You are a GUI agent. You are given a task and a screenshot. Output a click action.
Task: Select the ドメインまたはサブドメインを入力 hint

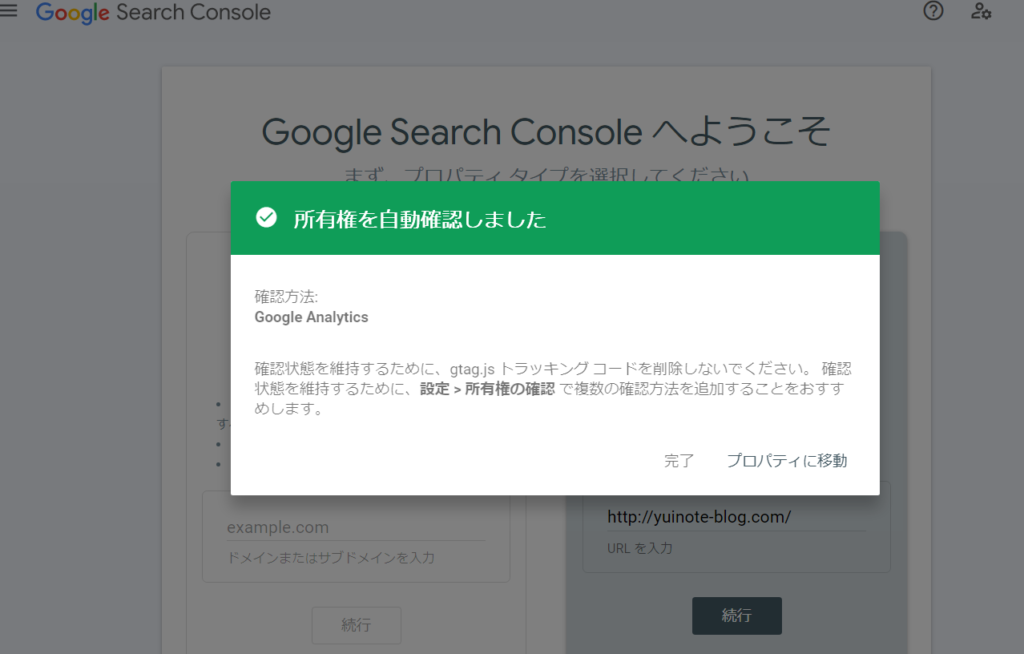330,558
